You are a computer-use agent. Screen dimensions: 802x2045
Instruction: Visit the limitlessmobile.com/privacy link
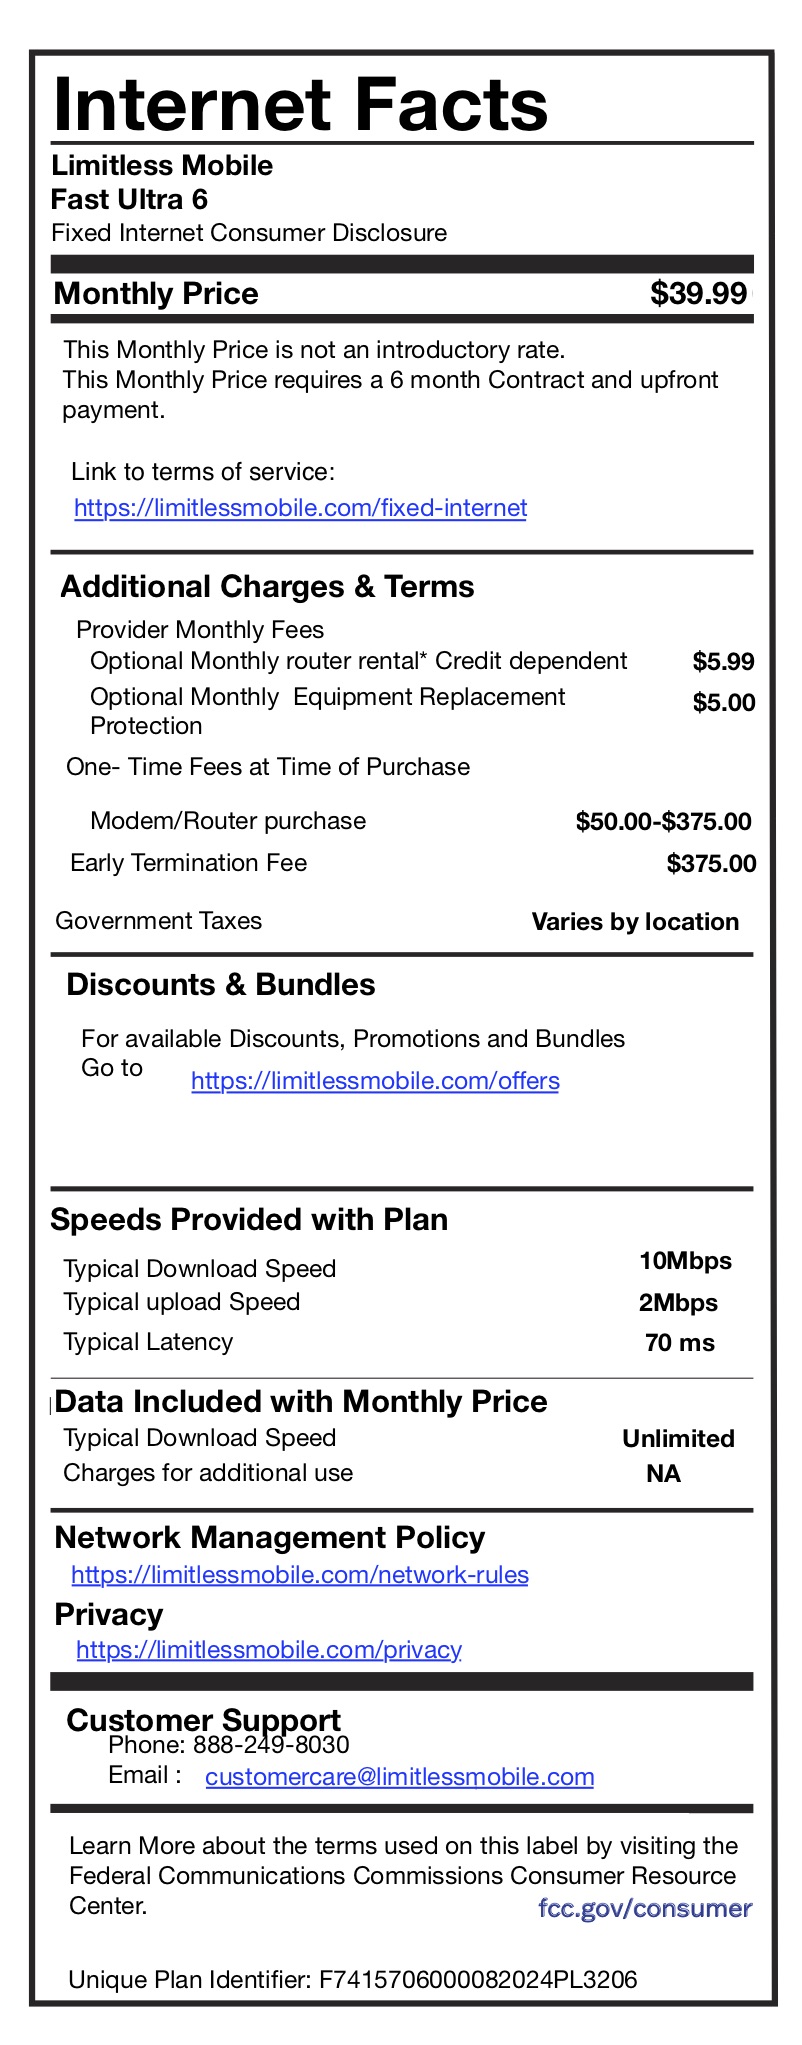[x=269, y=1649]
